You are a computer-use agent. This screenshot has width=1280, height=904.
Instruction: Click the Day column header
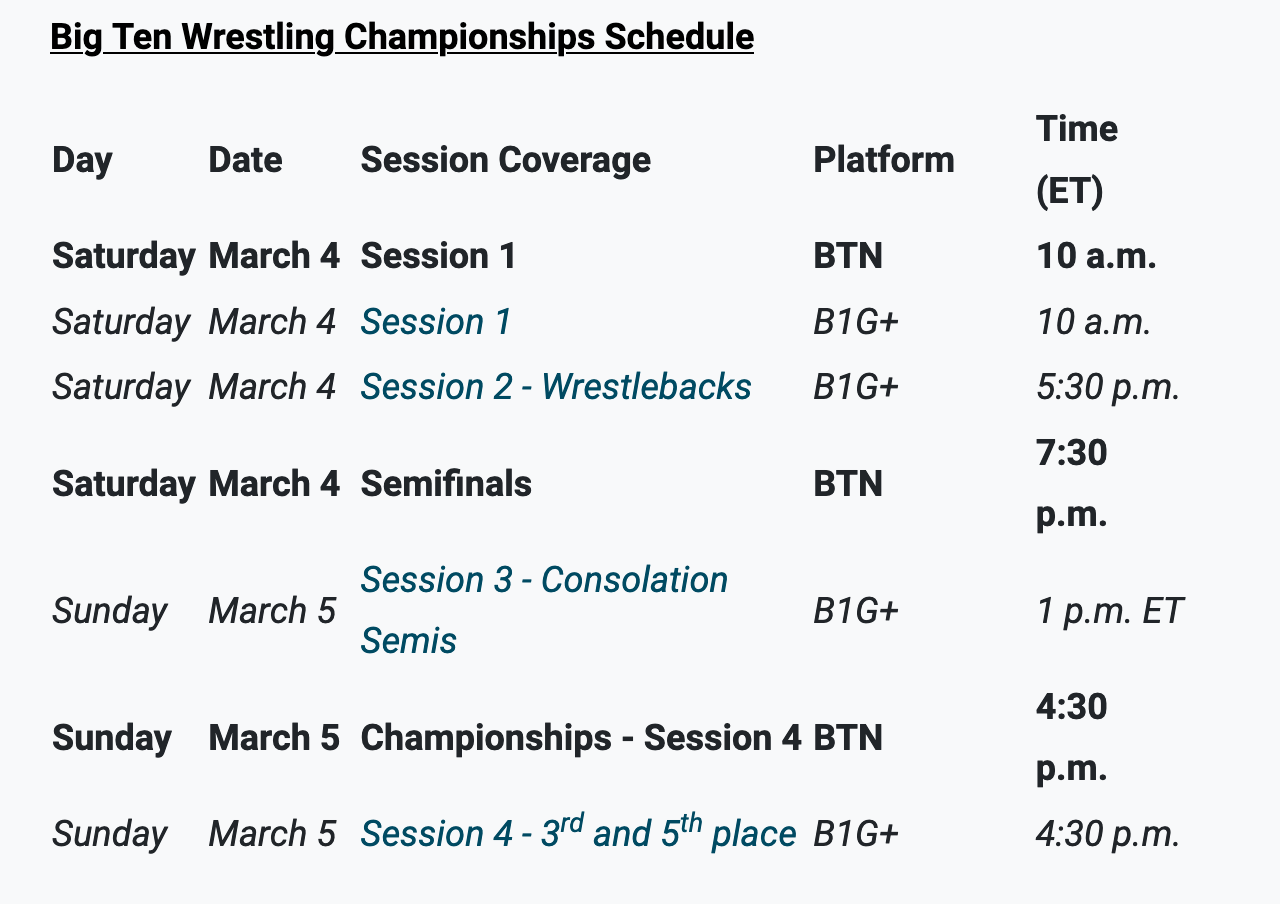(82, 160)
